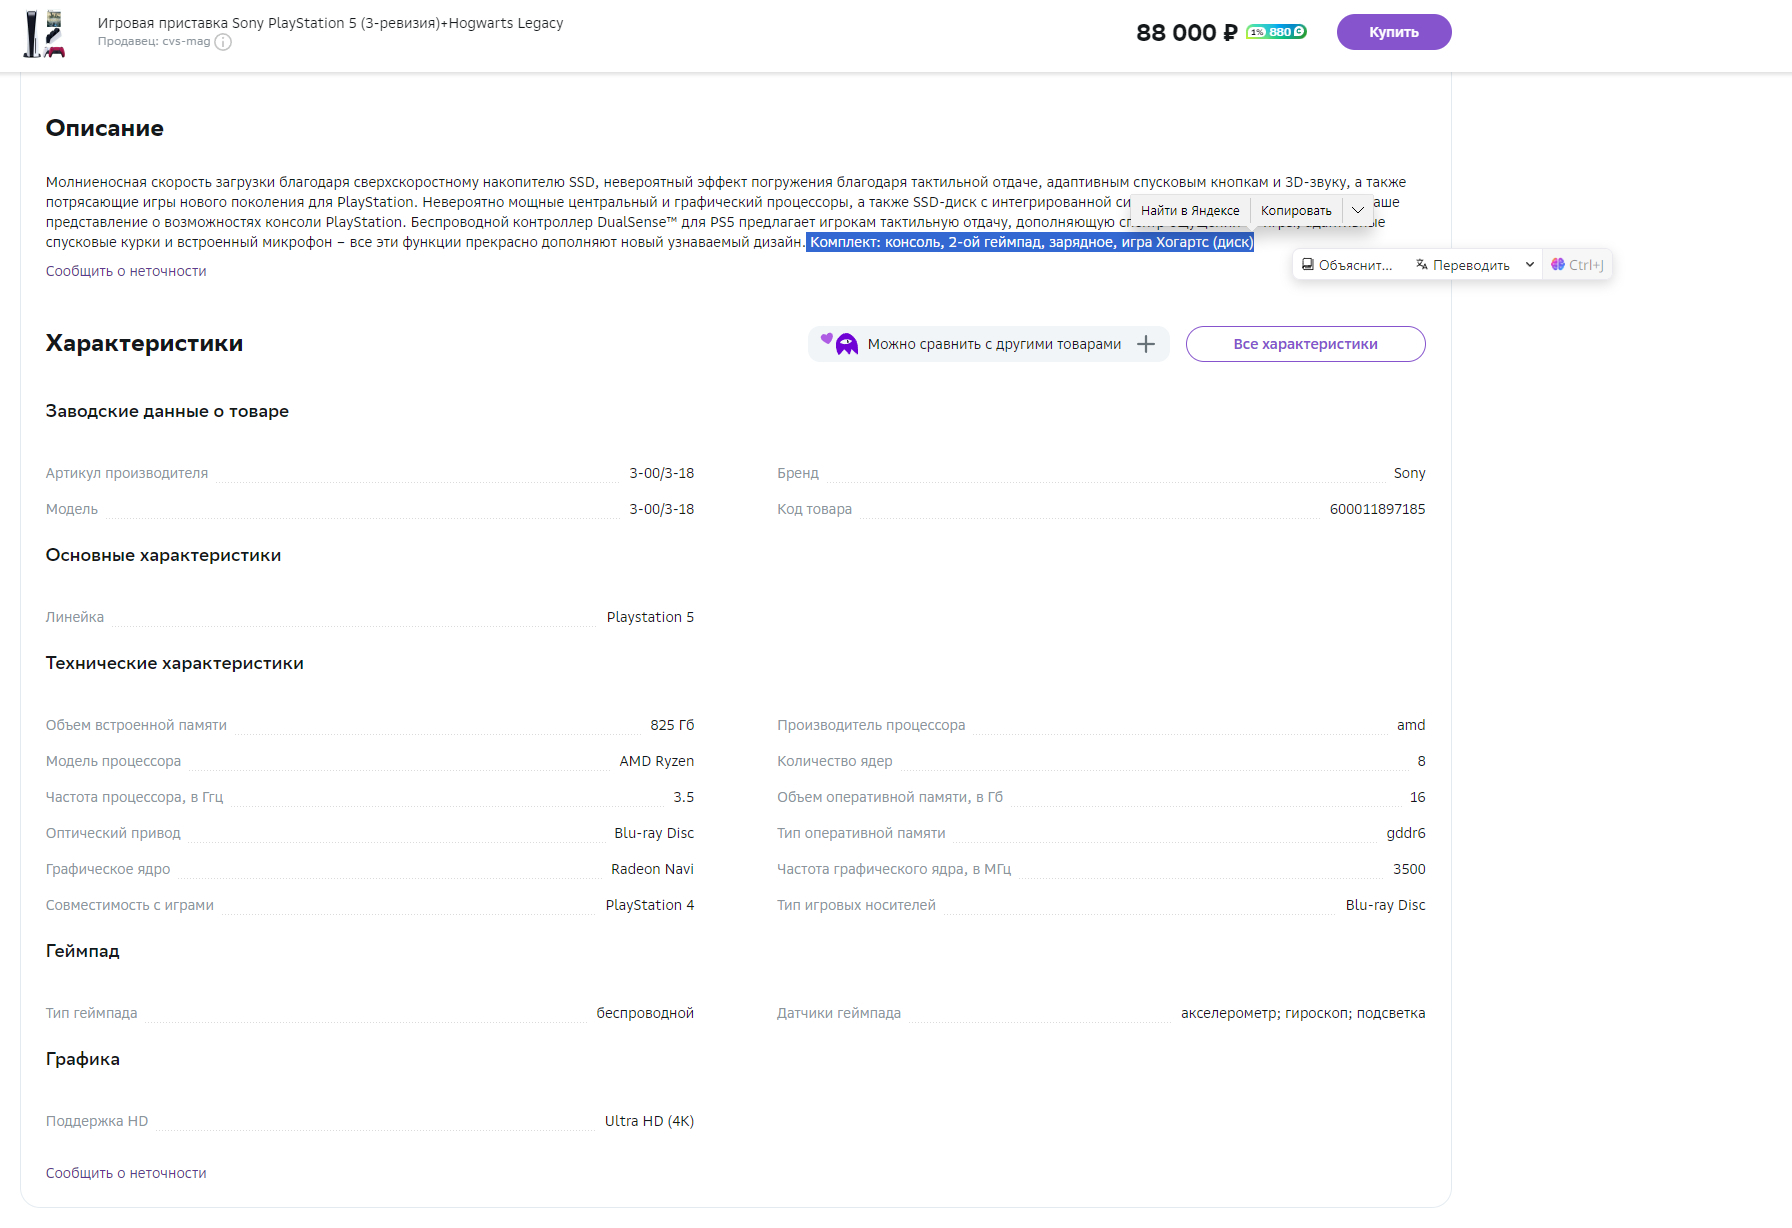Click the highlighted Комплект text selection

click(x=1030, y=242)
